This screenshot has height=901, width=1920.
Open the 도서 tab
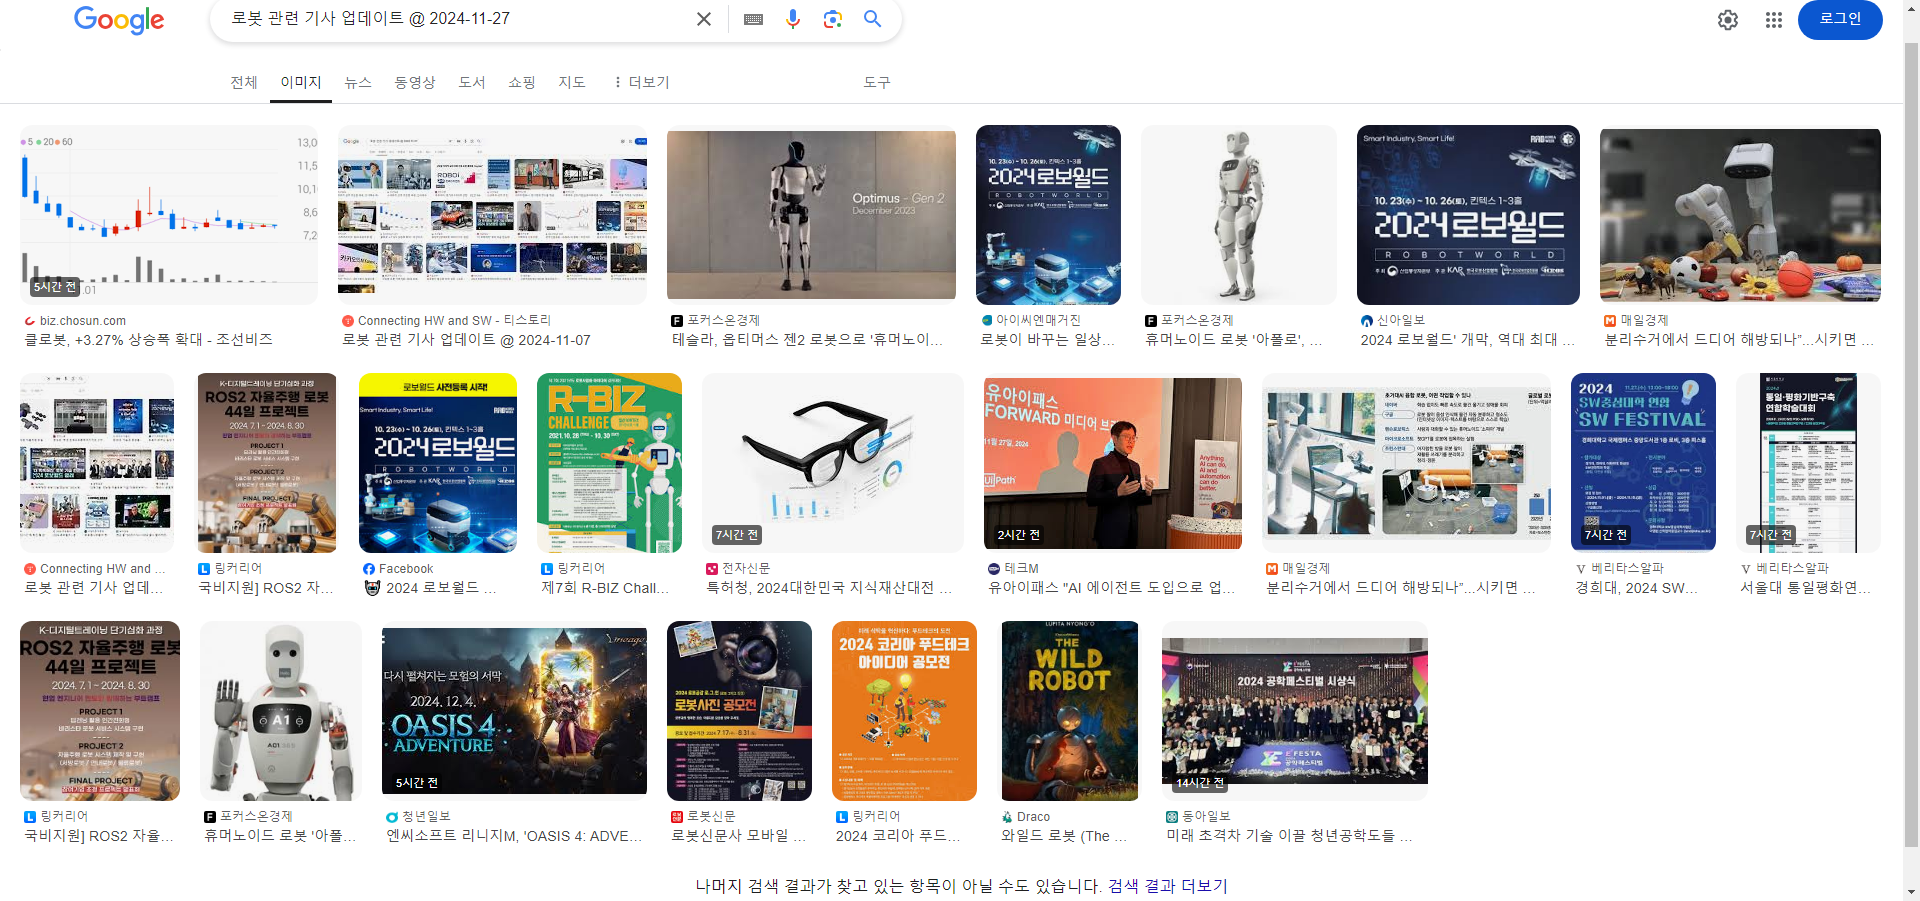point(472,82)
